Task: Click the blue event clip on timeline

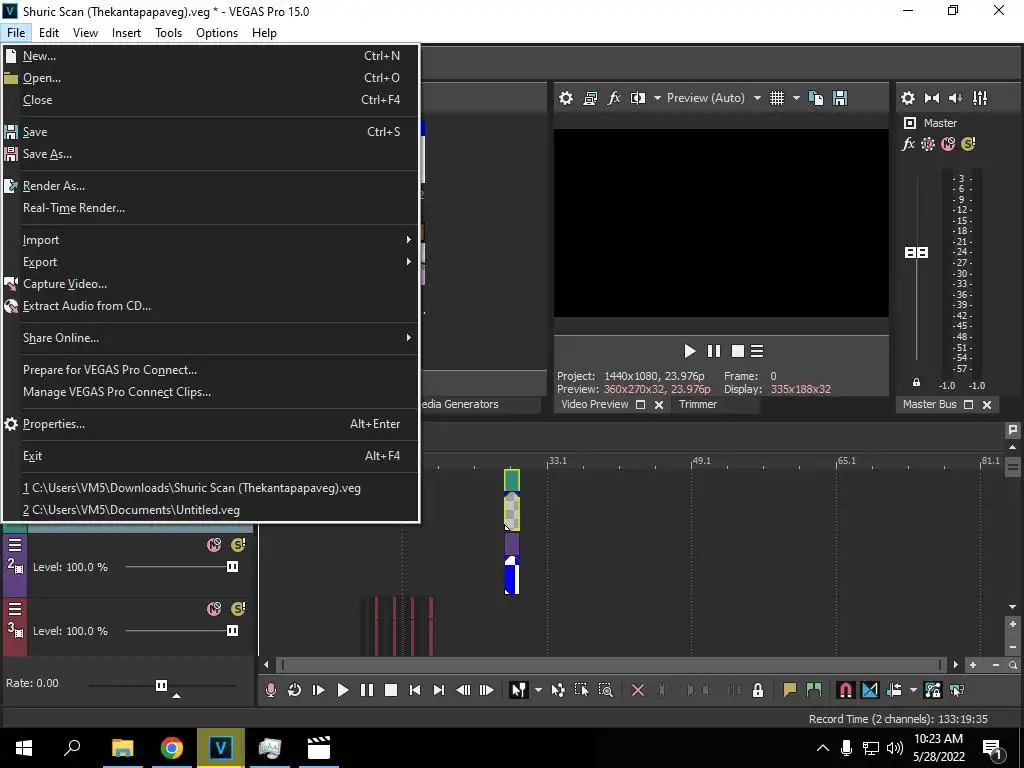Action: (512, 575)
